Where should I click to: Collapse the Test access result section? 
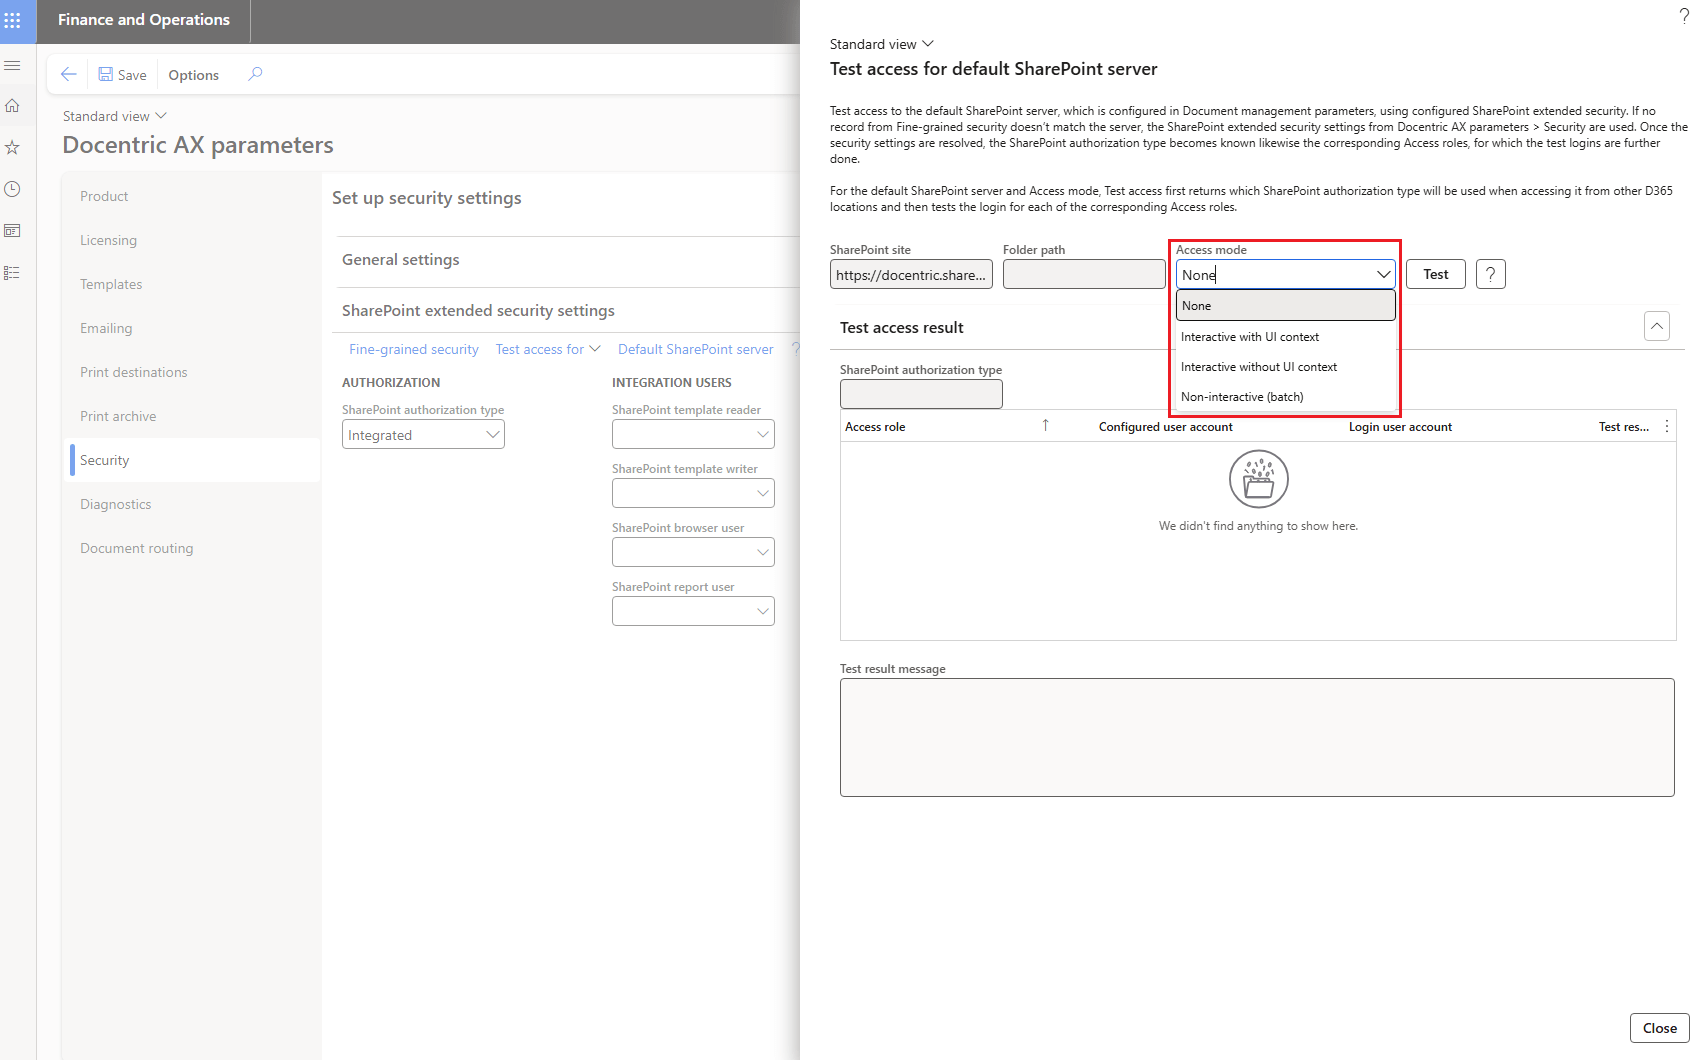(x=1656, y=327)
